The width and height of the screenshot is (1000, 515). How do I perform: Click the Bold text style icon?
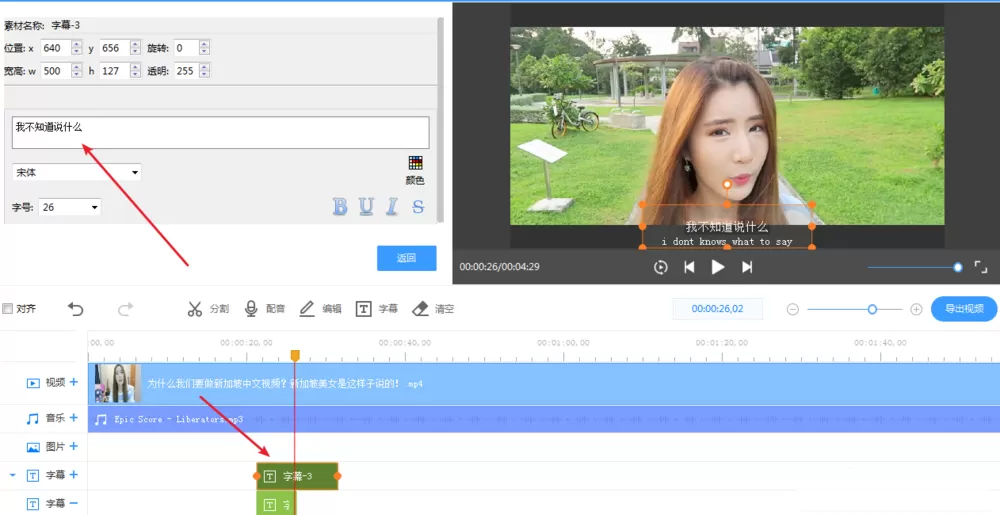pyautogui.click(x=340, y=207)
